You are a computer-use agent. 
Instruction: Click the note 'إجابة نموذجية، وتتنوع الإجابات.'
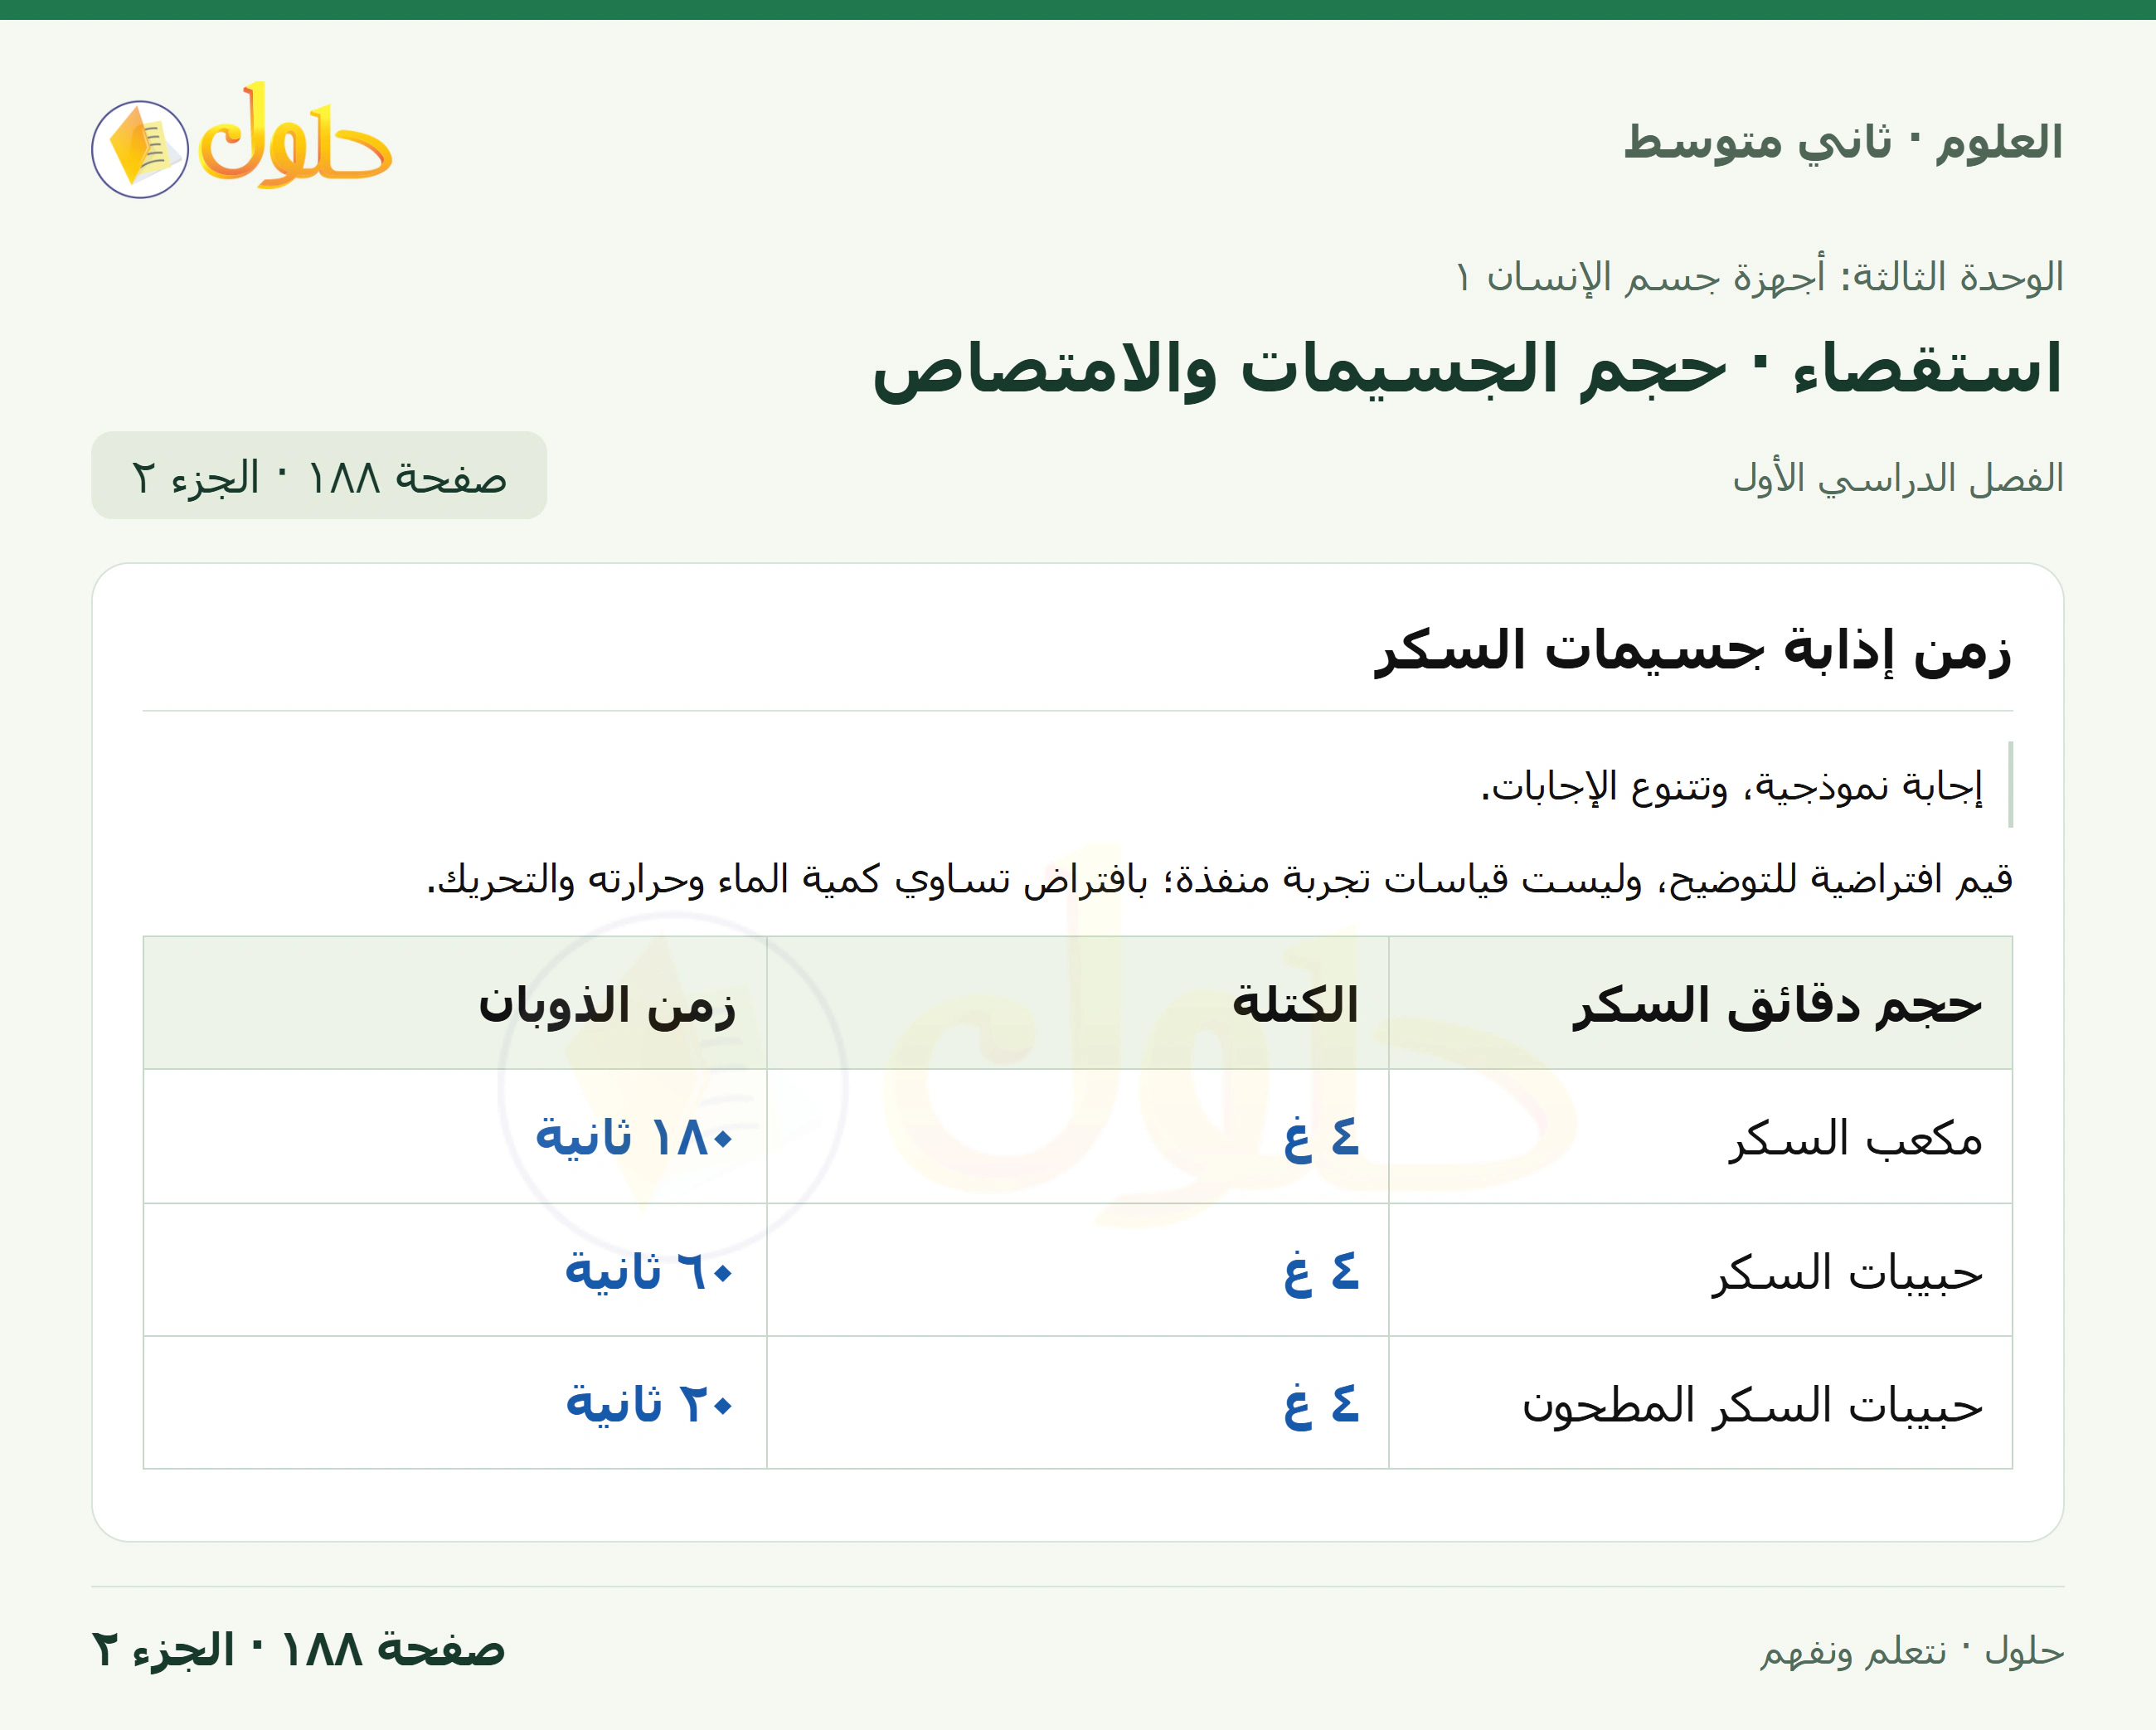point(1731,786)
